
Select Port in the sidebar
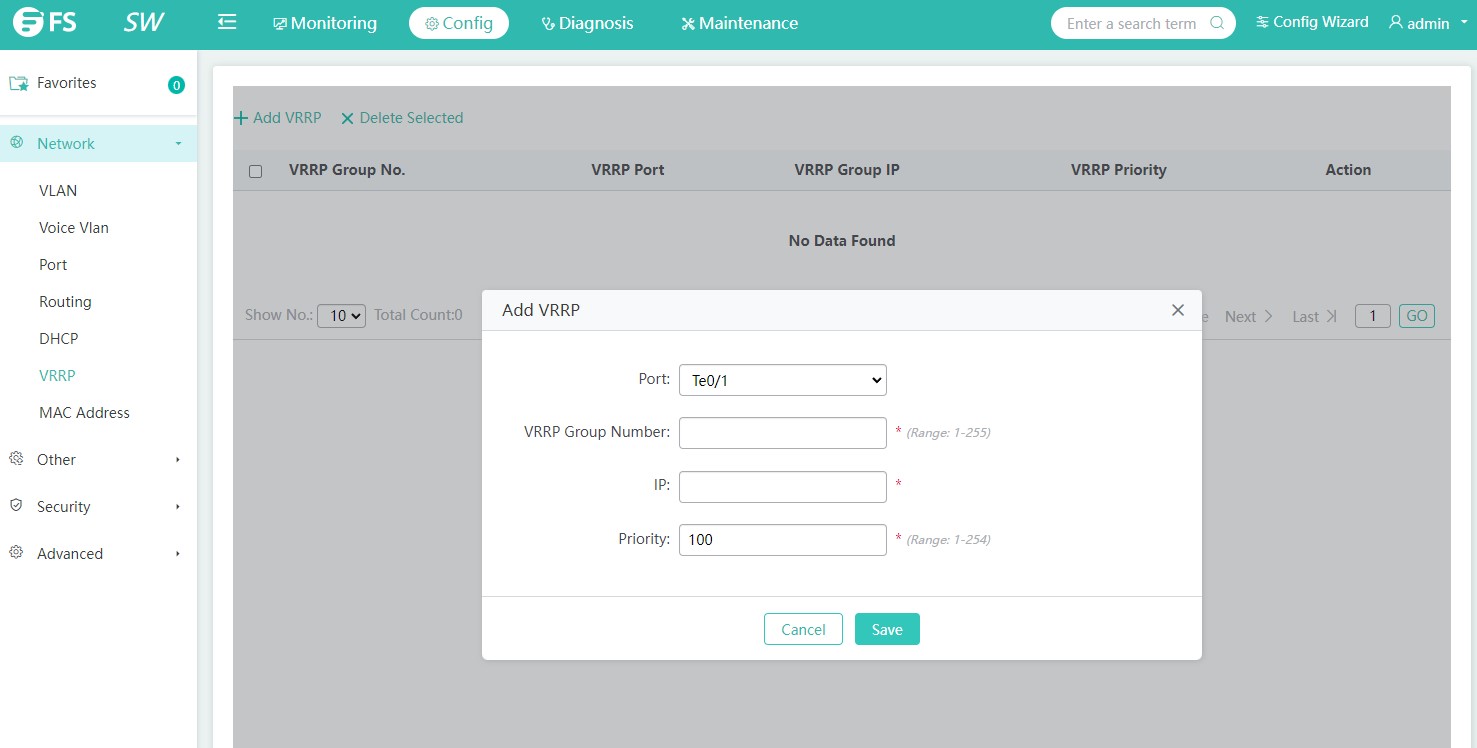[53, 264]
